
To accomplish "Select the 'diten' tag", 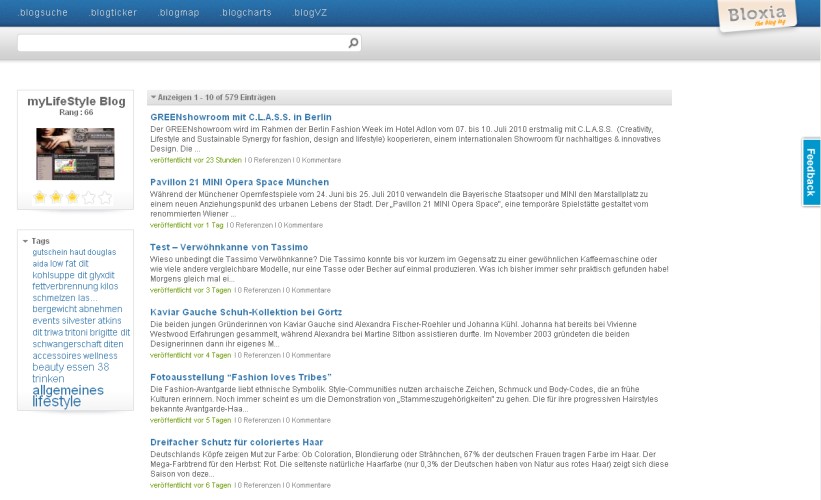I will (x=113, y=344).
